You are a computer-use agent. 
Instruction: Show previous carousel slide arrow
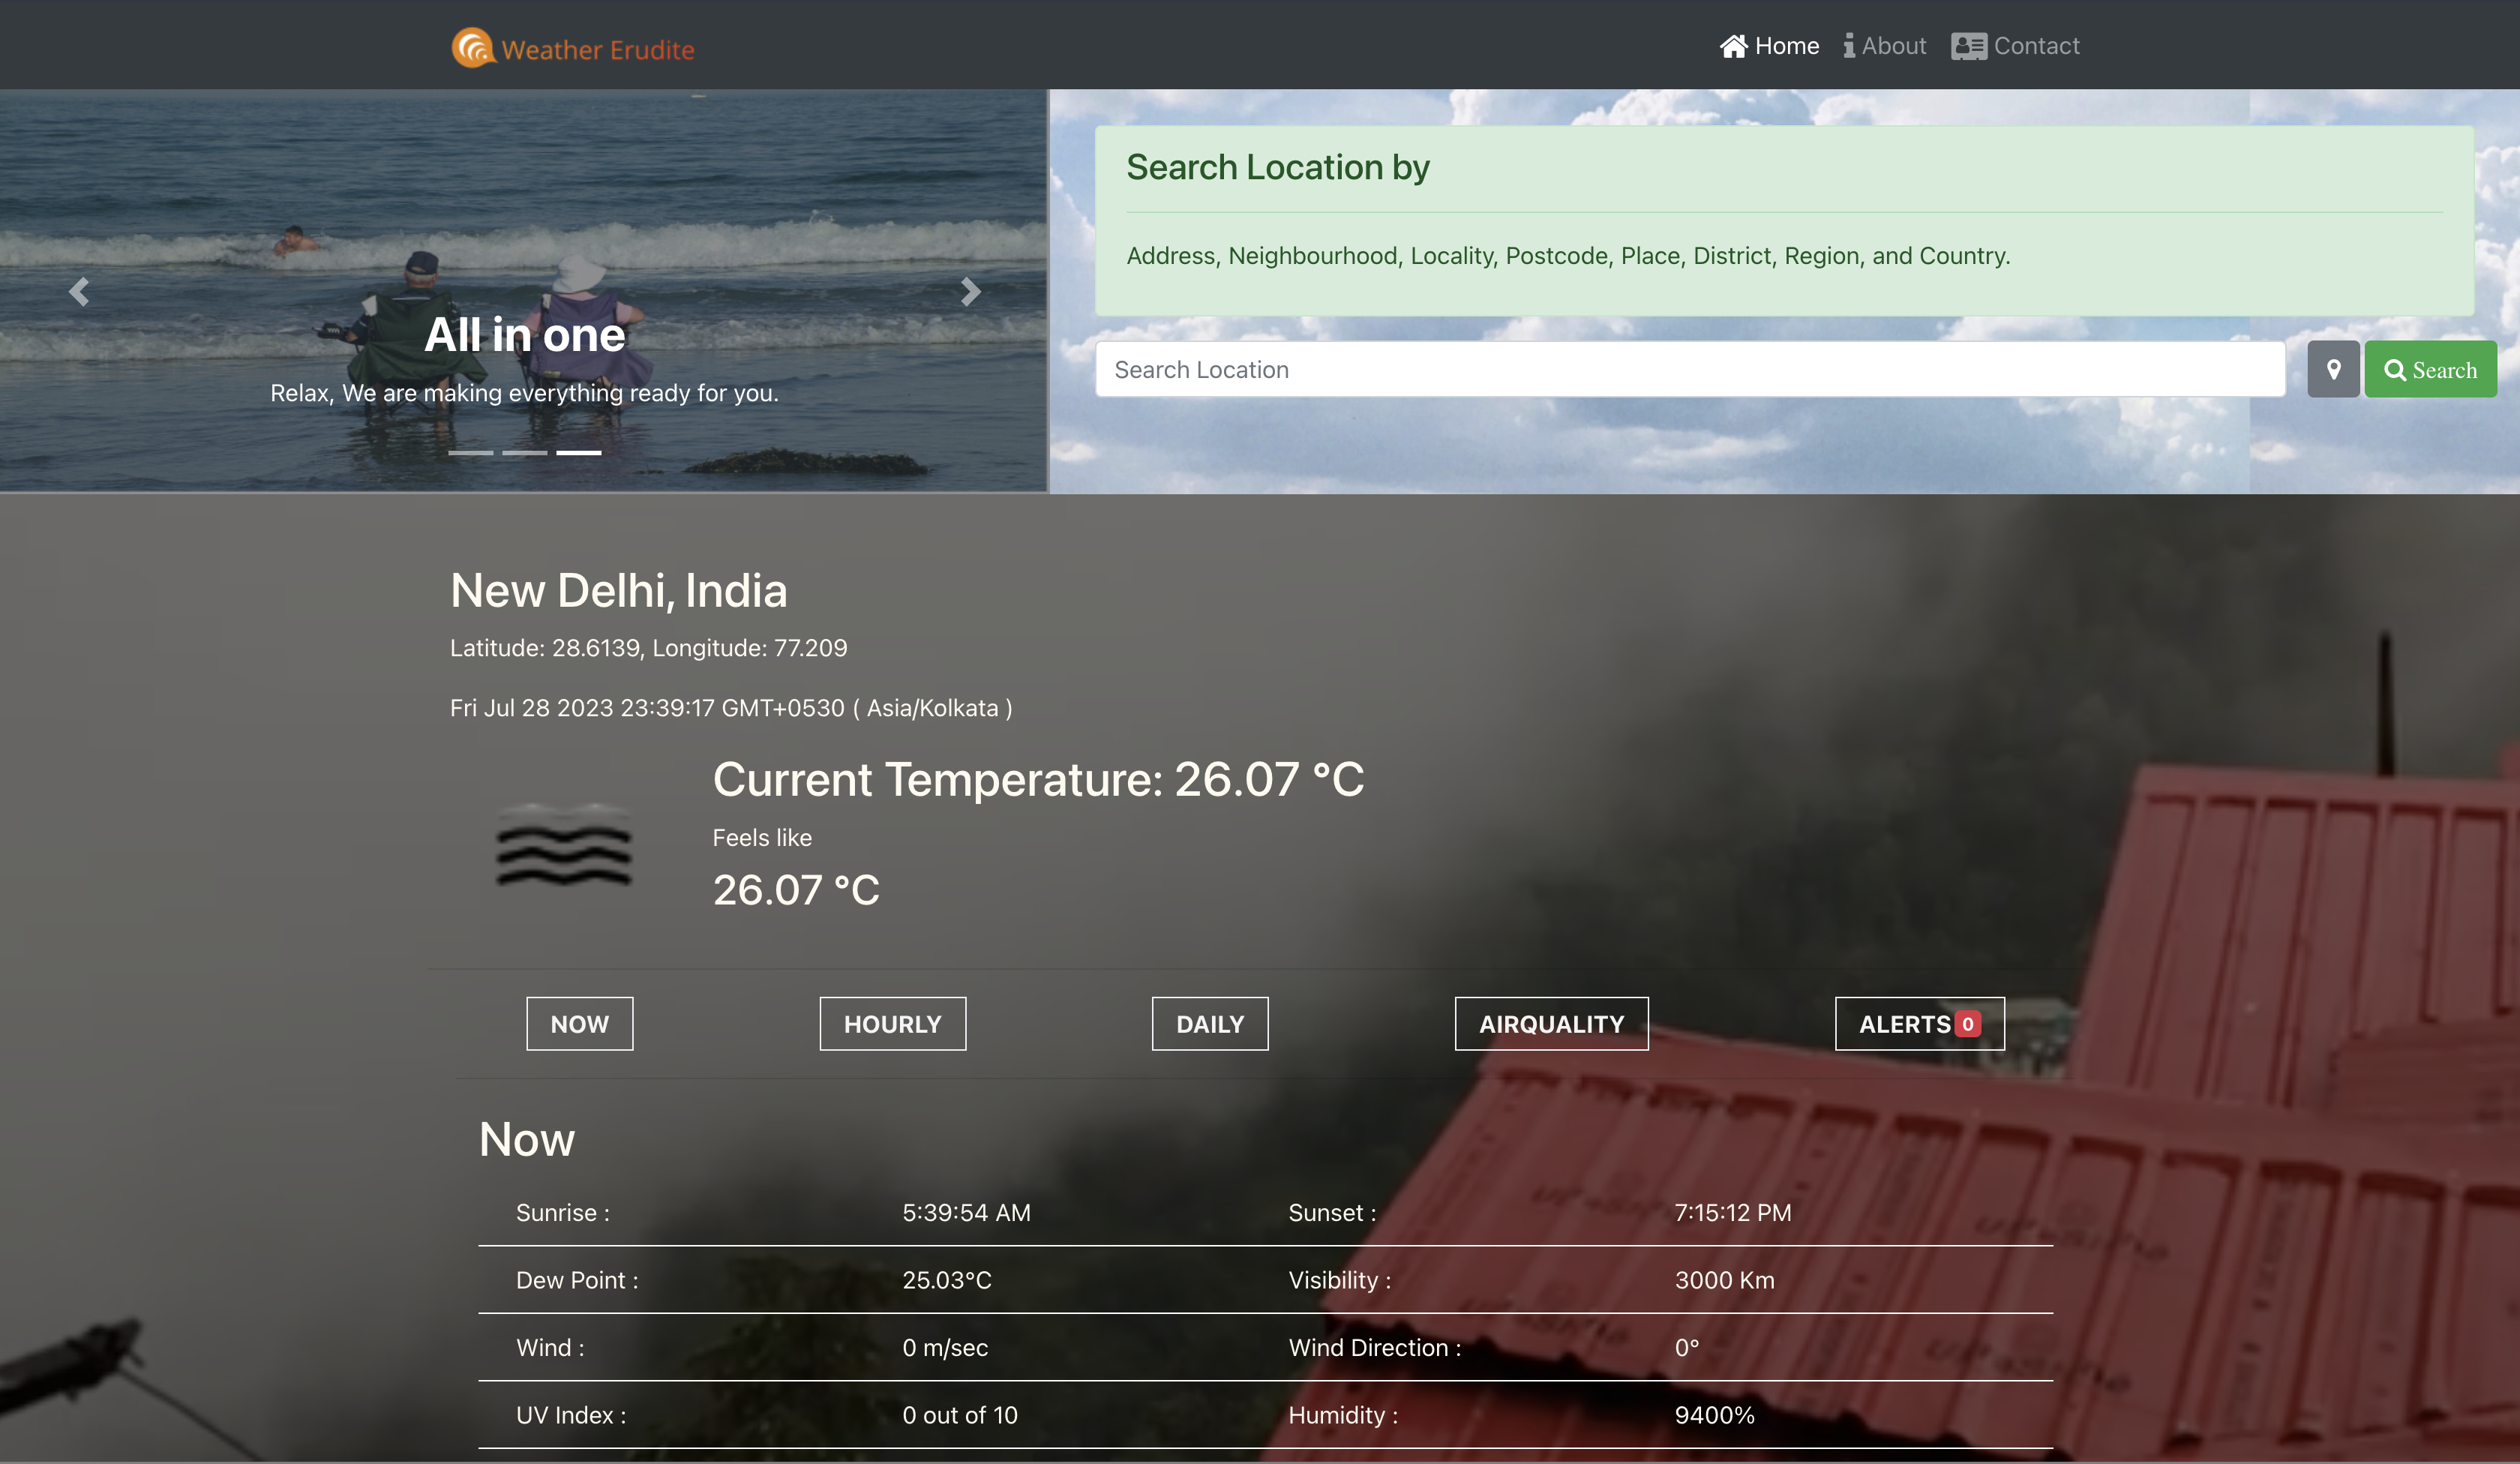tap(79, 291)
